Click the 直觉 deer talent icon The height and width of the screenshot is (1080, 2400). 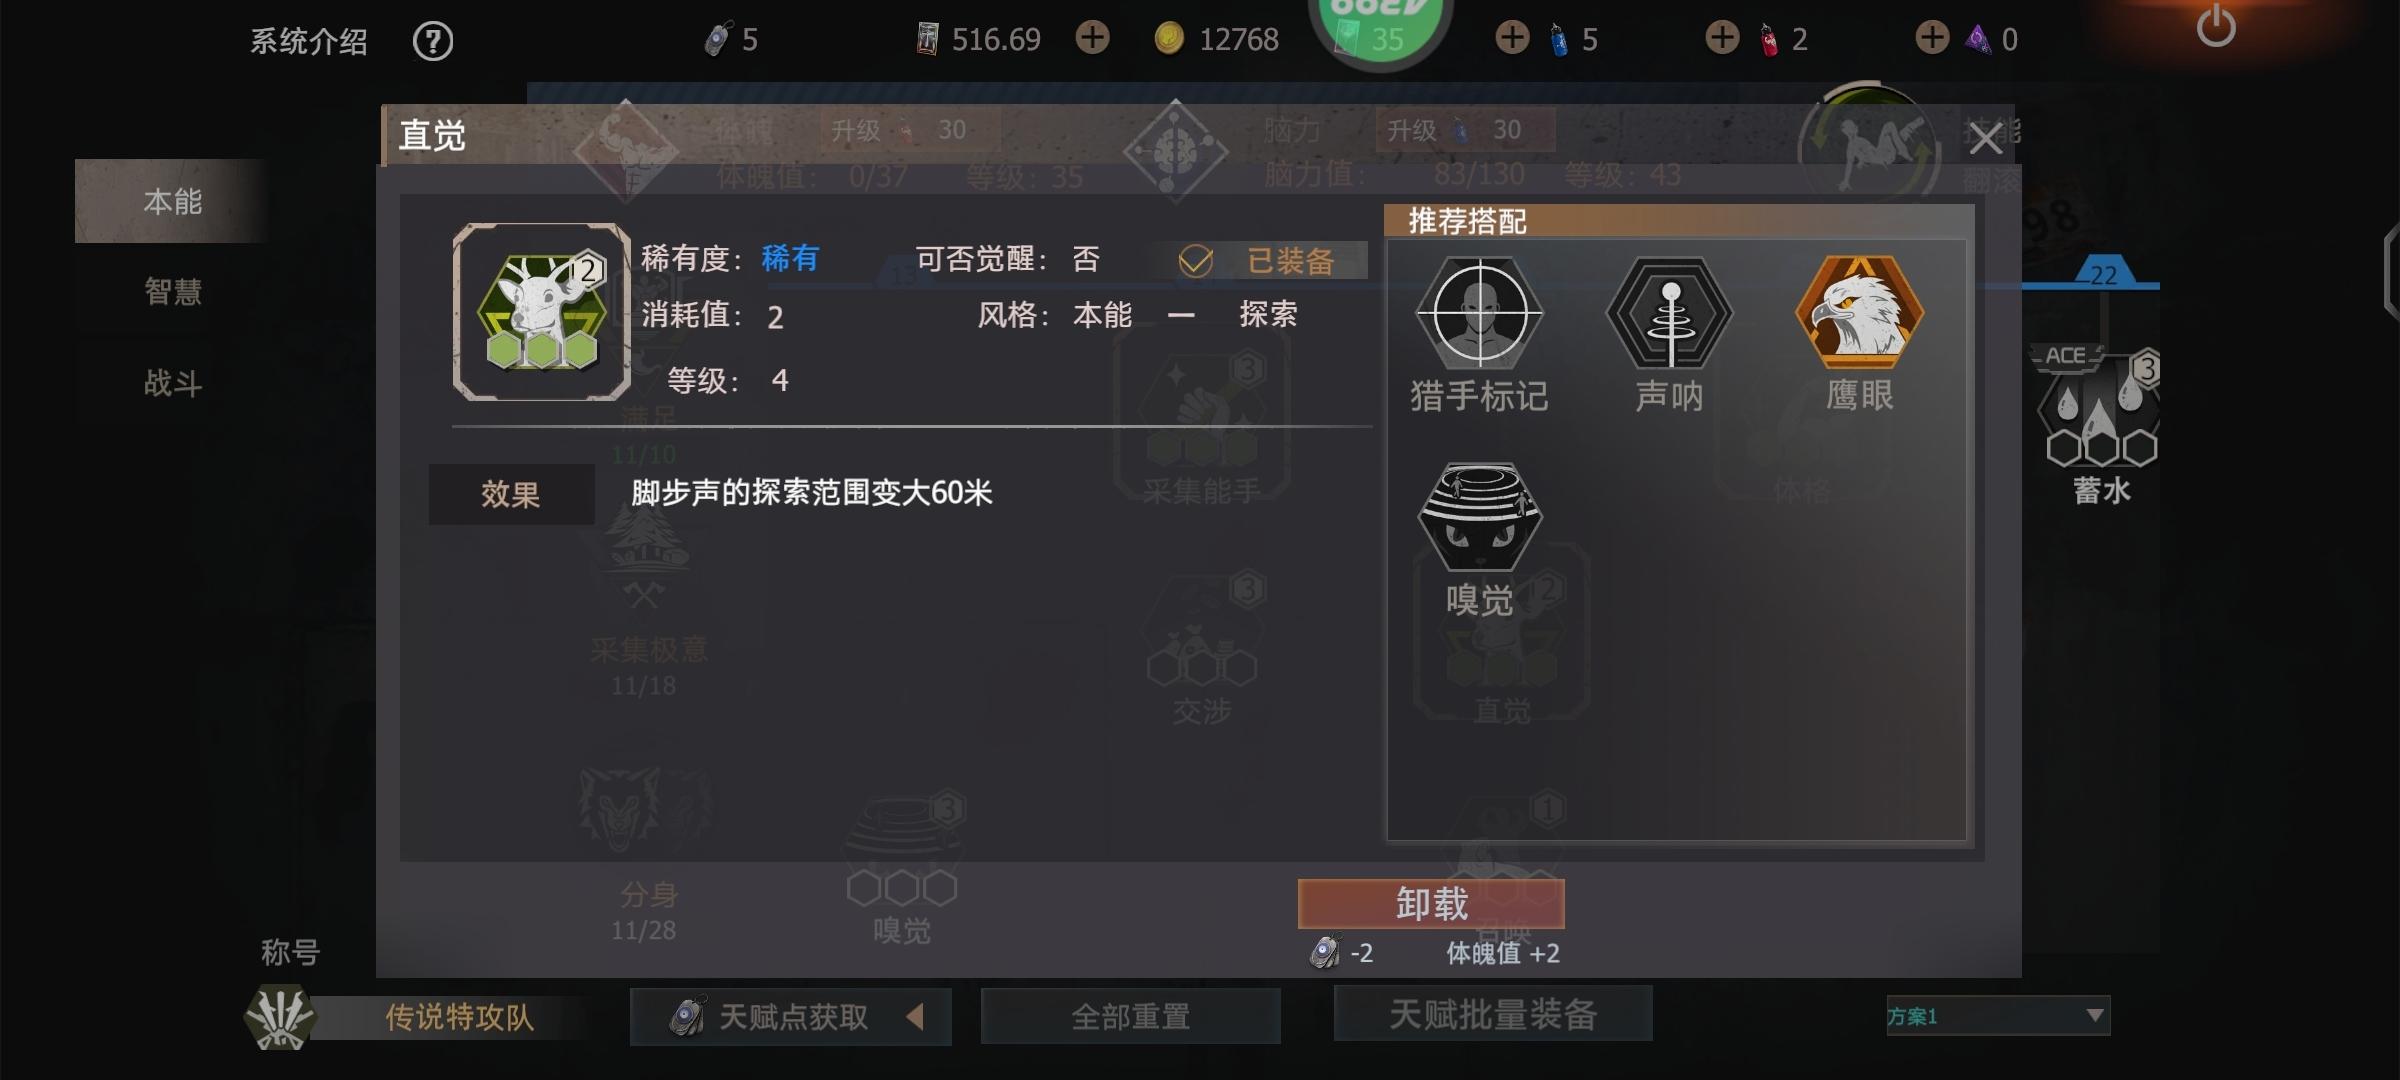pos(541,312)
